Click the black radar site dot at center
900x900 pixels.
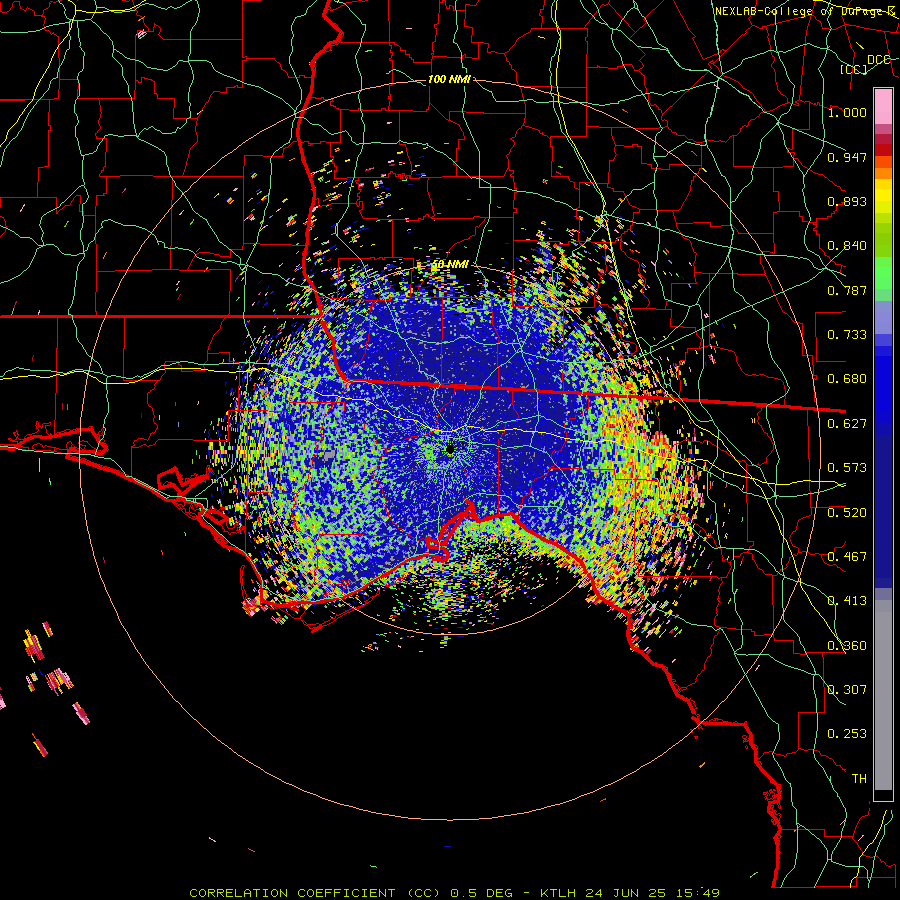(450, 449)
